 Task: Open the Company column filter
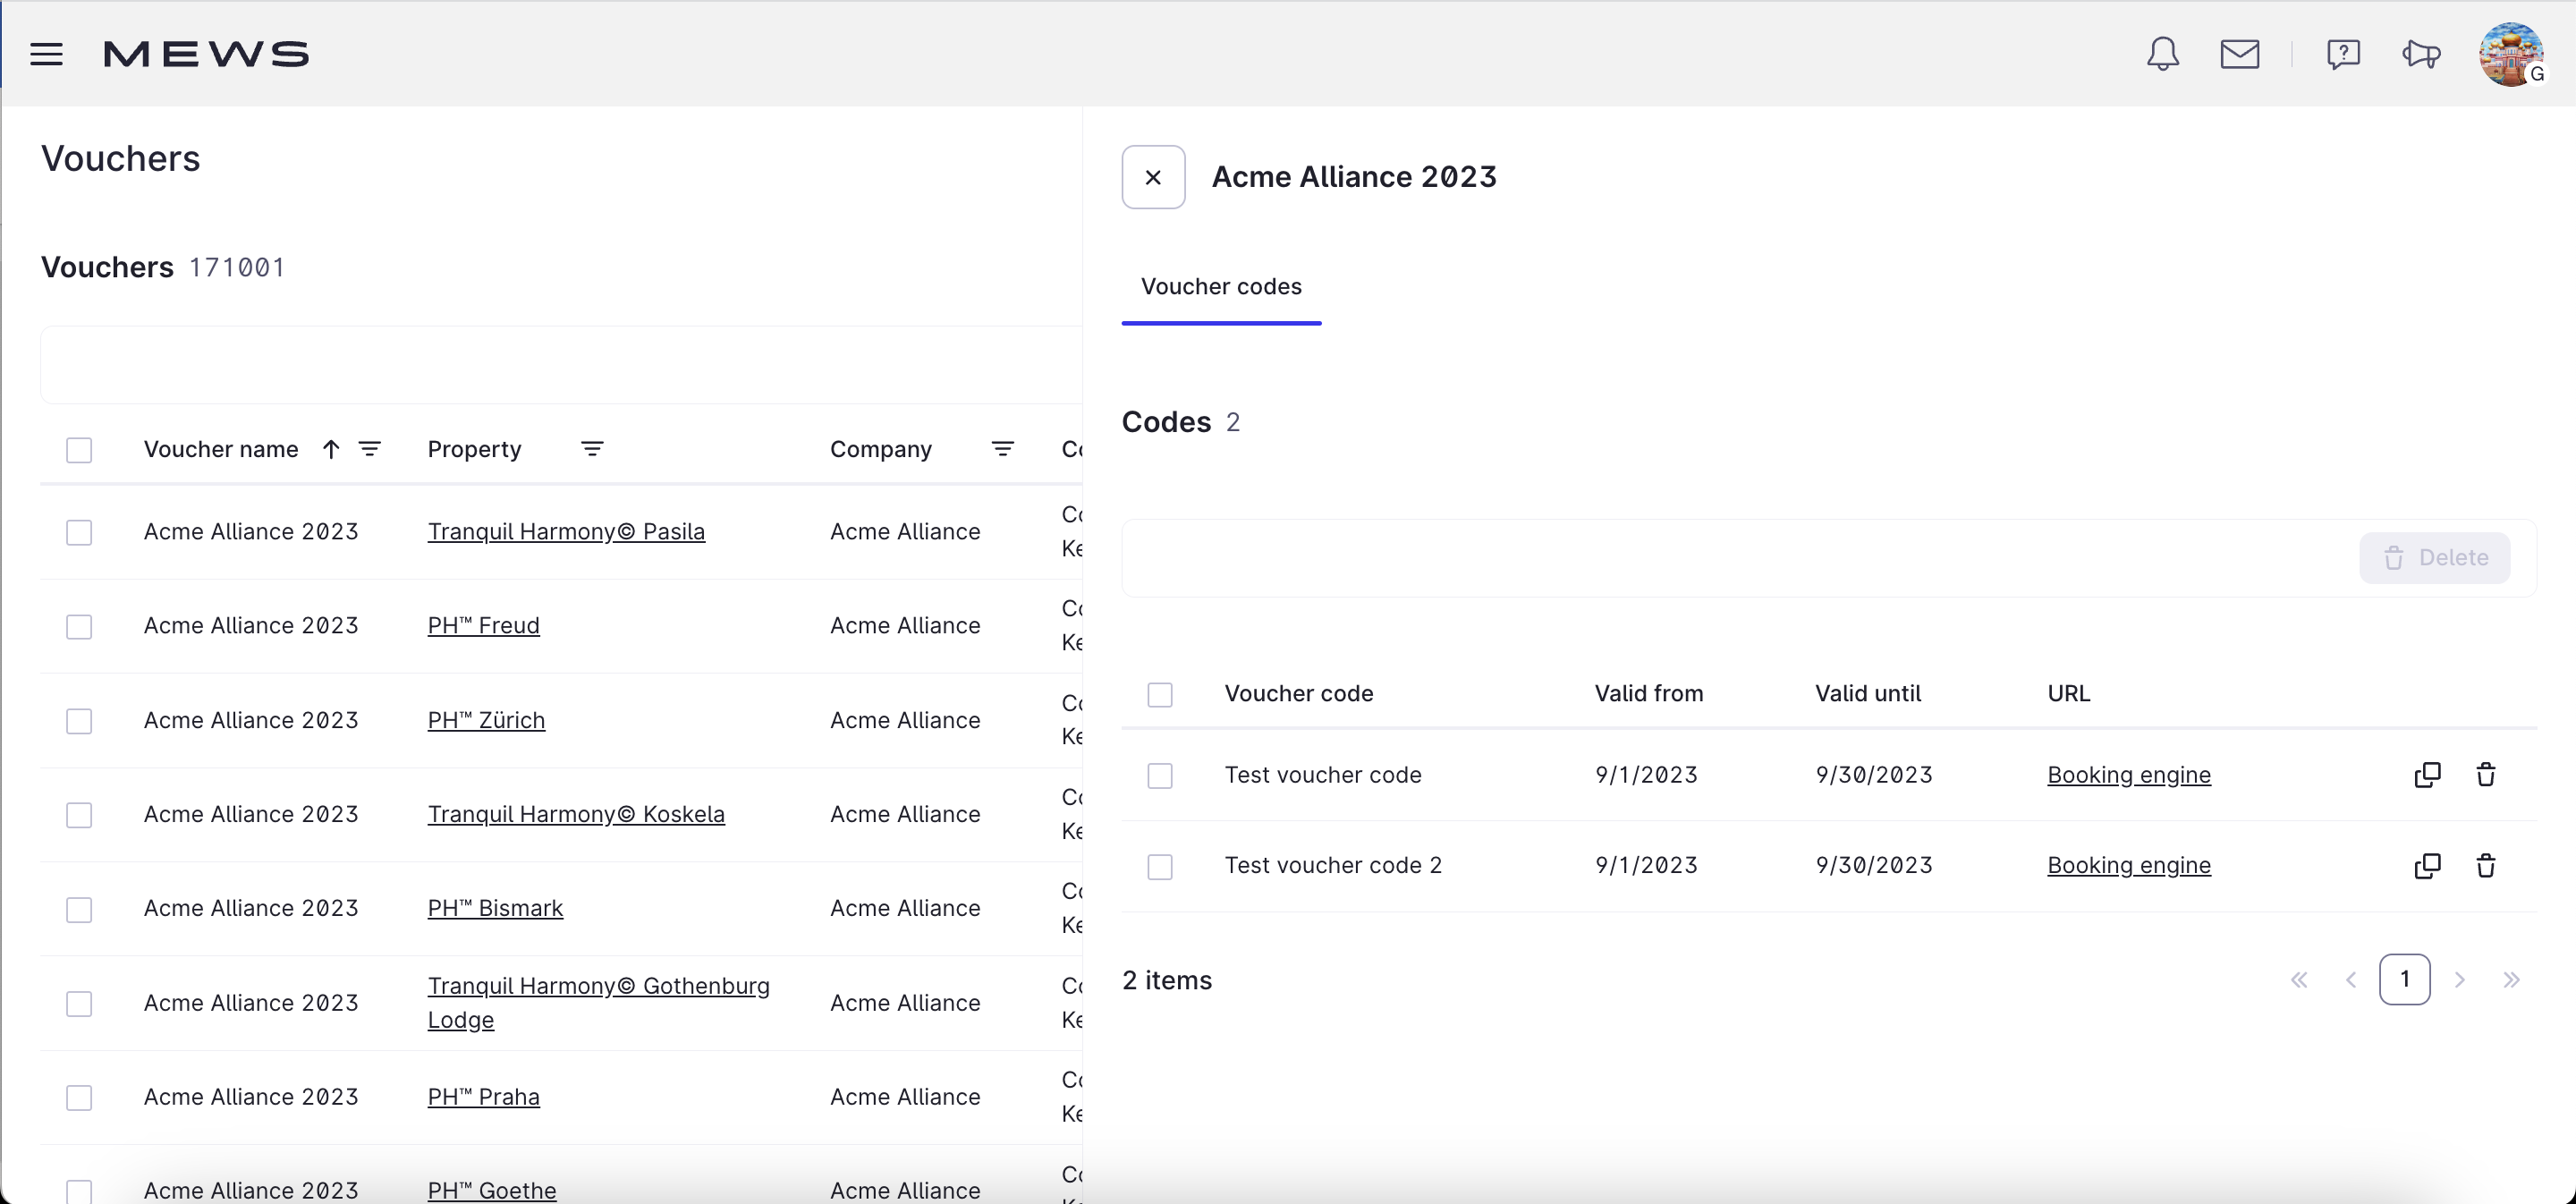coord(1002,449)
